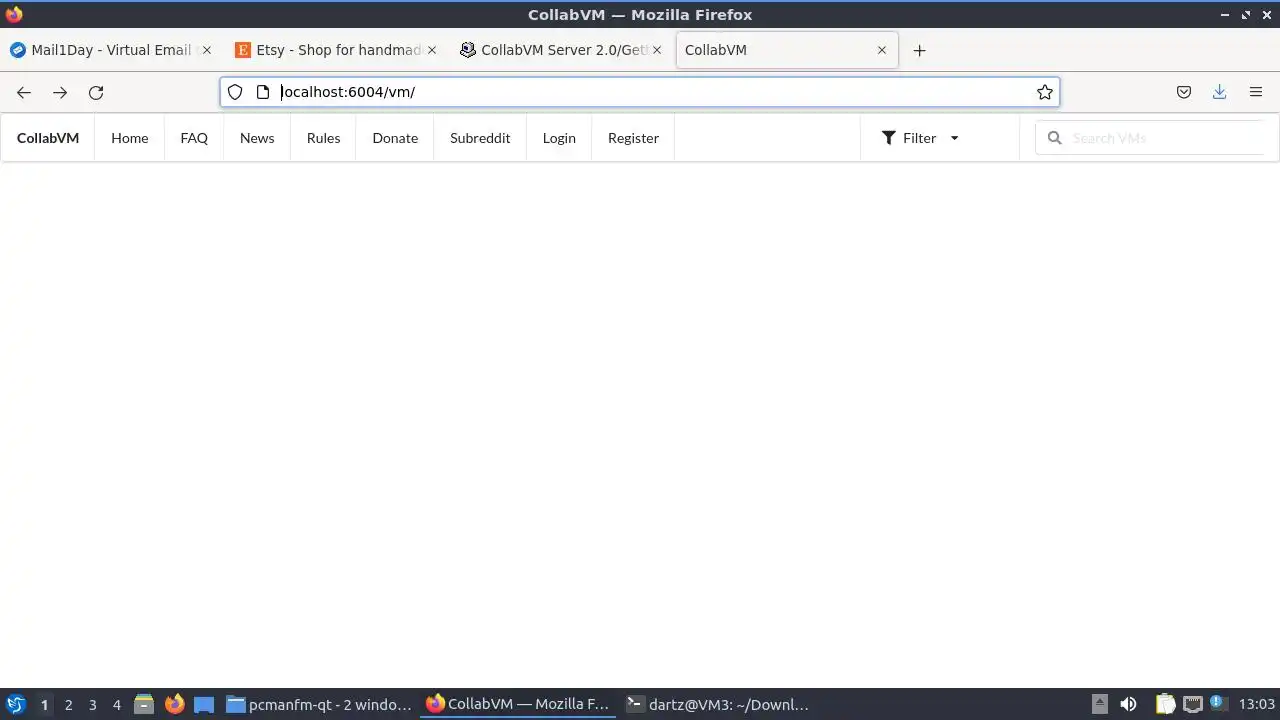Bookmark this page with the star
The width and height of the screenshot is (1280, 720).
point(1045,92)
